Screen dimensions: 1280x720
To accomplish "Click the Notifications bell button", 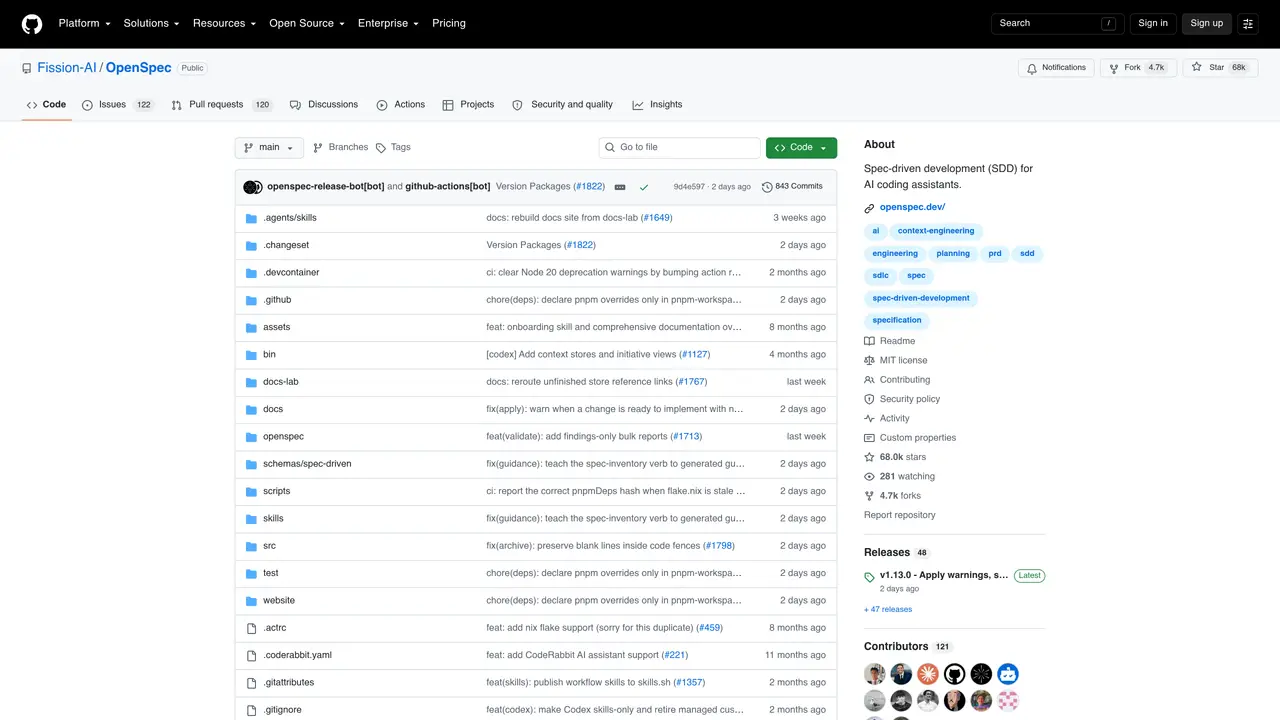I will (x=1056, y=68).
